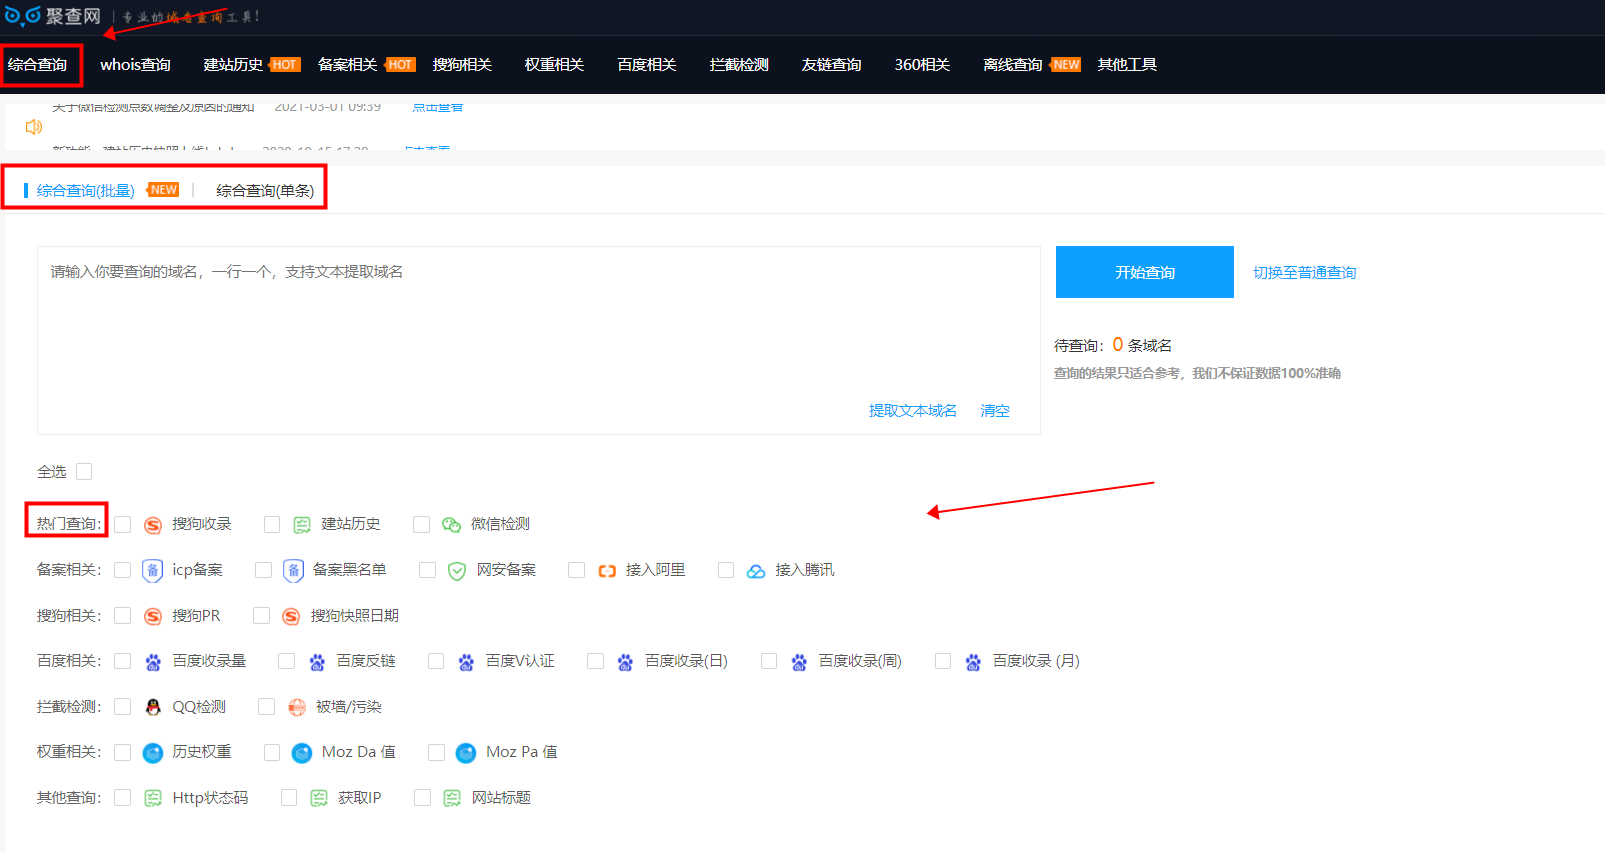Click the Sogou icon beside 搜狗收录
This screenshot has width=1605, height=852.
pyautogui.click(x=153, y=525)
